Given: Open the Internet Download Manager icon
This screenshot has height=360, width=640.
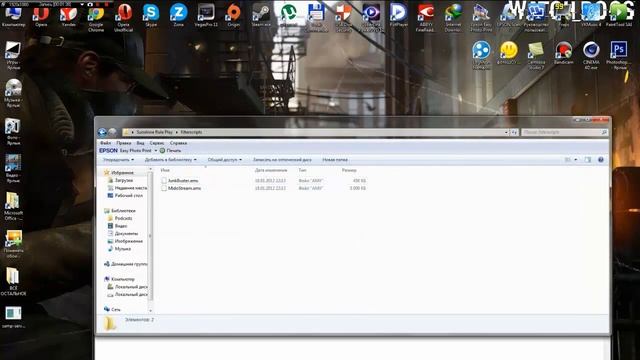Looking at the screenshot, I should tap(453, 18).
